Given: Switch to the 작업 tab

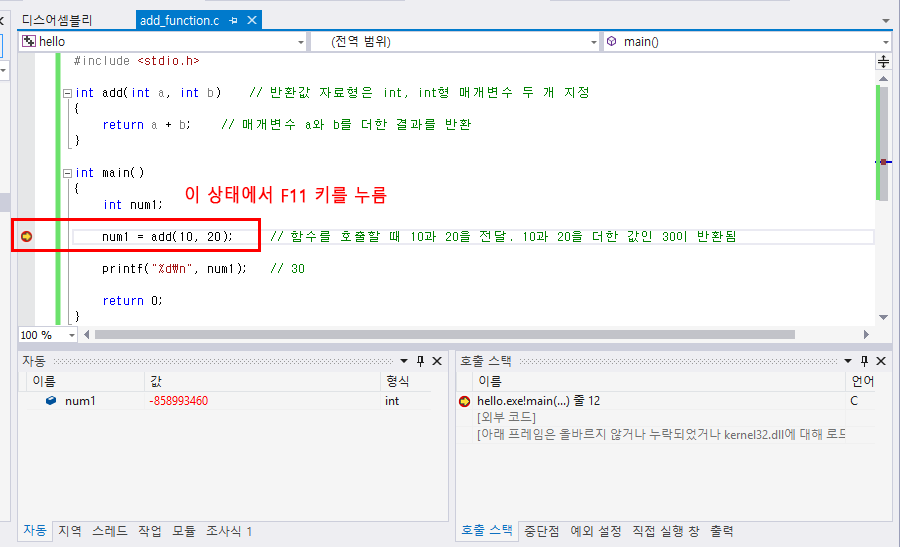Looking at the screenshot, I should (149, 531).
